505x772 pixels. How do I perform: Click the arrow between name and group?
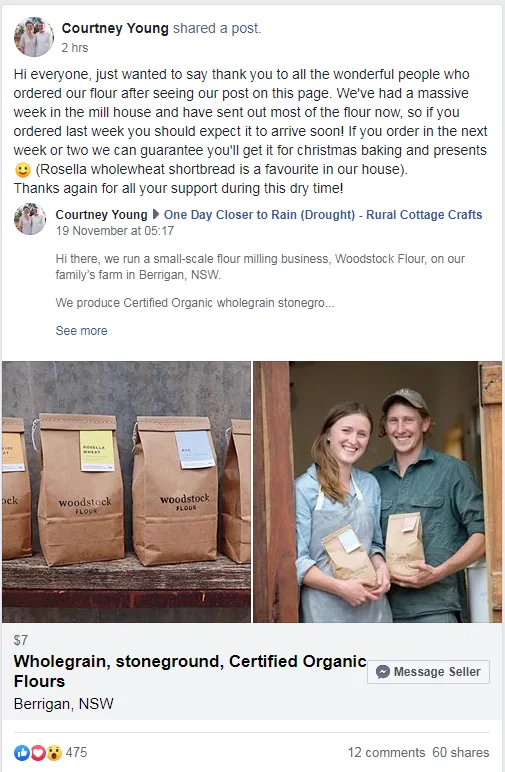156,215
